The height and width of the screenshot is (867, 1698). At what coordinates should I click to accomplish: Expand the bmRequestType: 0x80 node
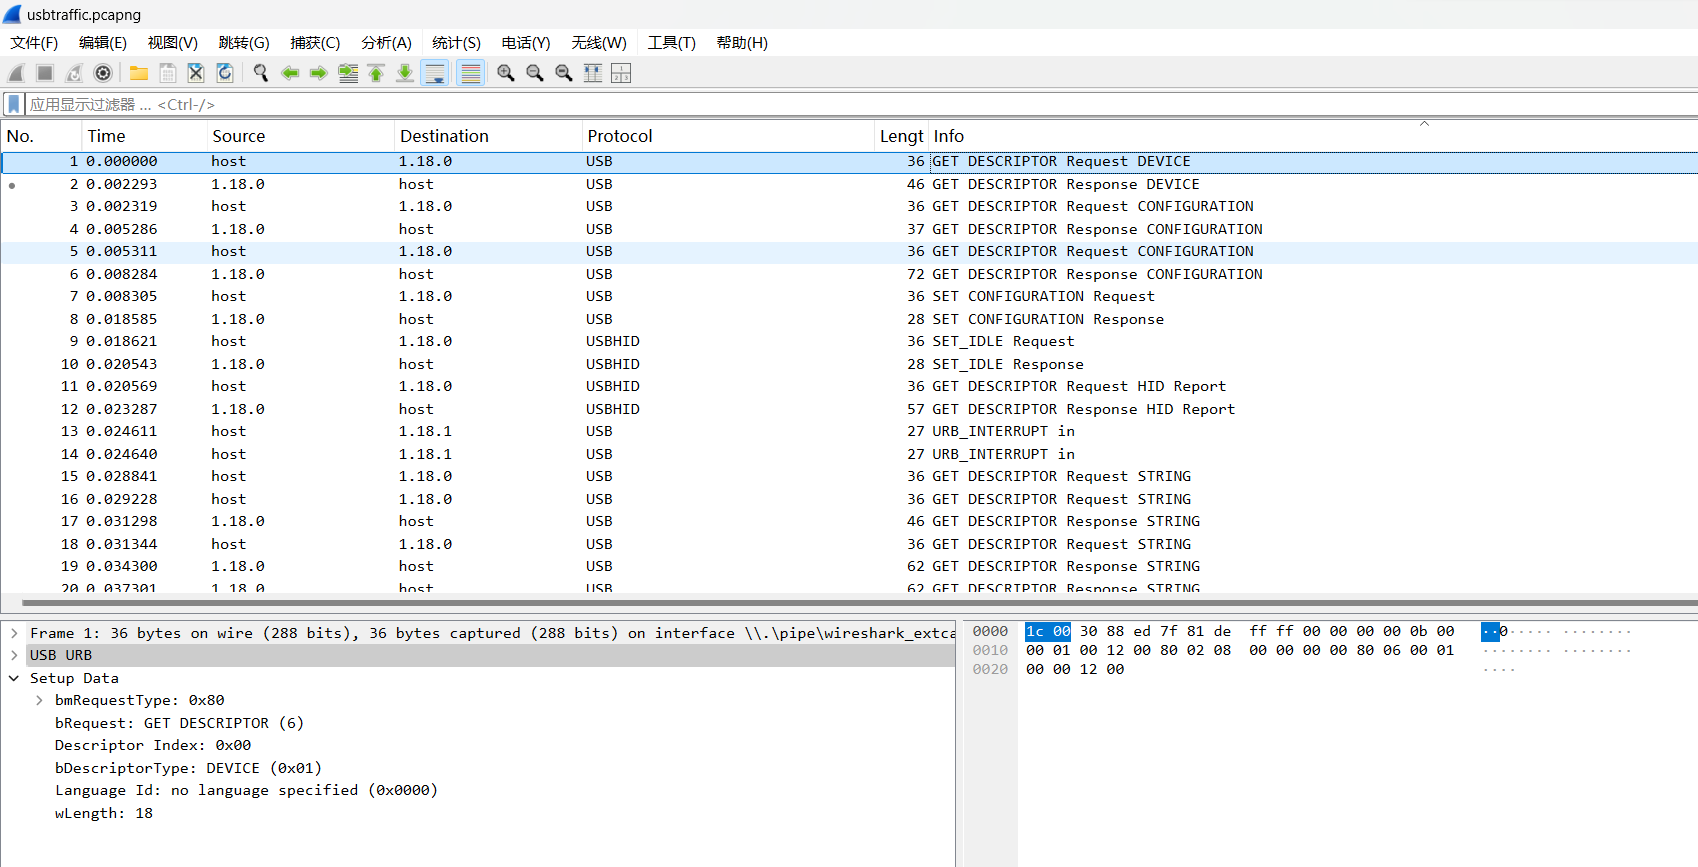(x=39, y=700)
